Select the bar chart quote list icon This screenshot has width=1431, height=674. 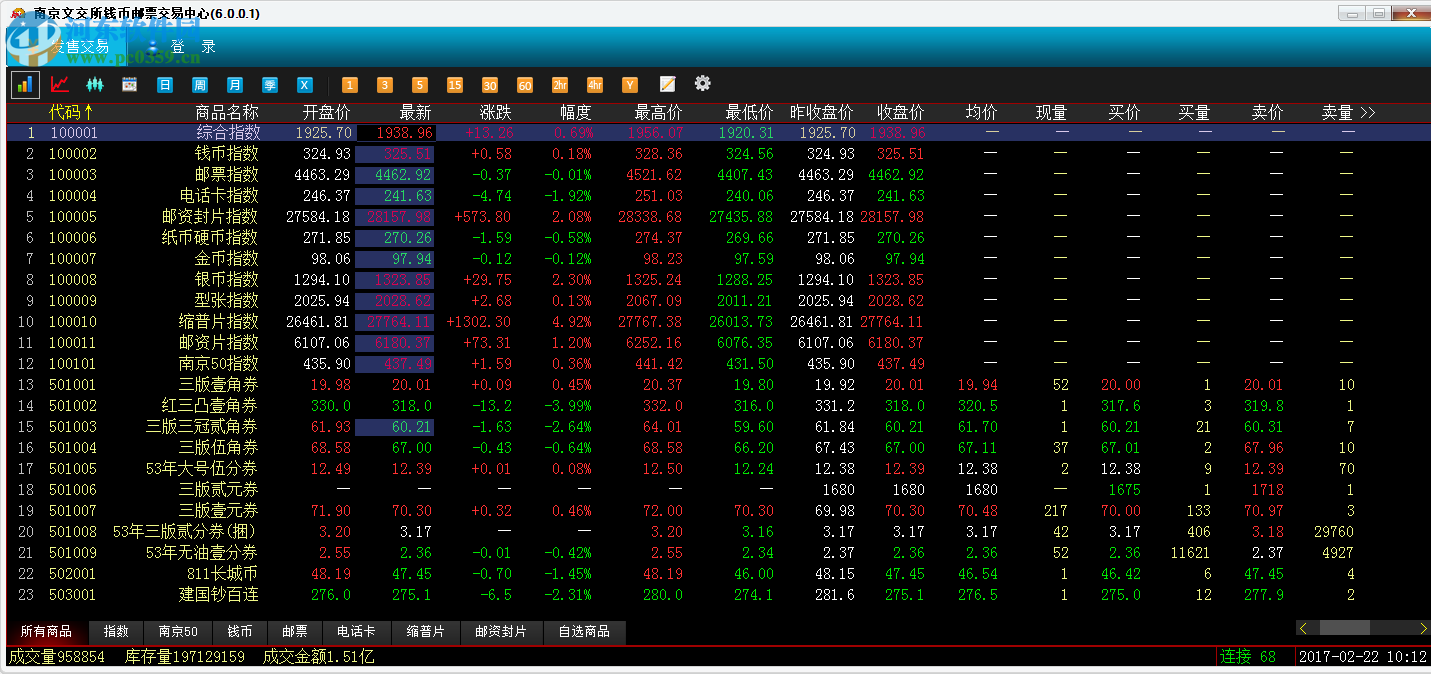[x=25, y=85]
